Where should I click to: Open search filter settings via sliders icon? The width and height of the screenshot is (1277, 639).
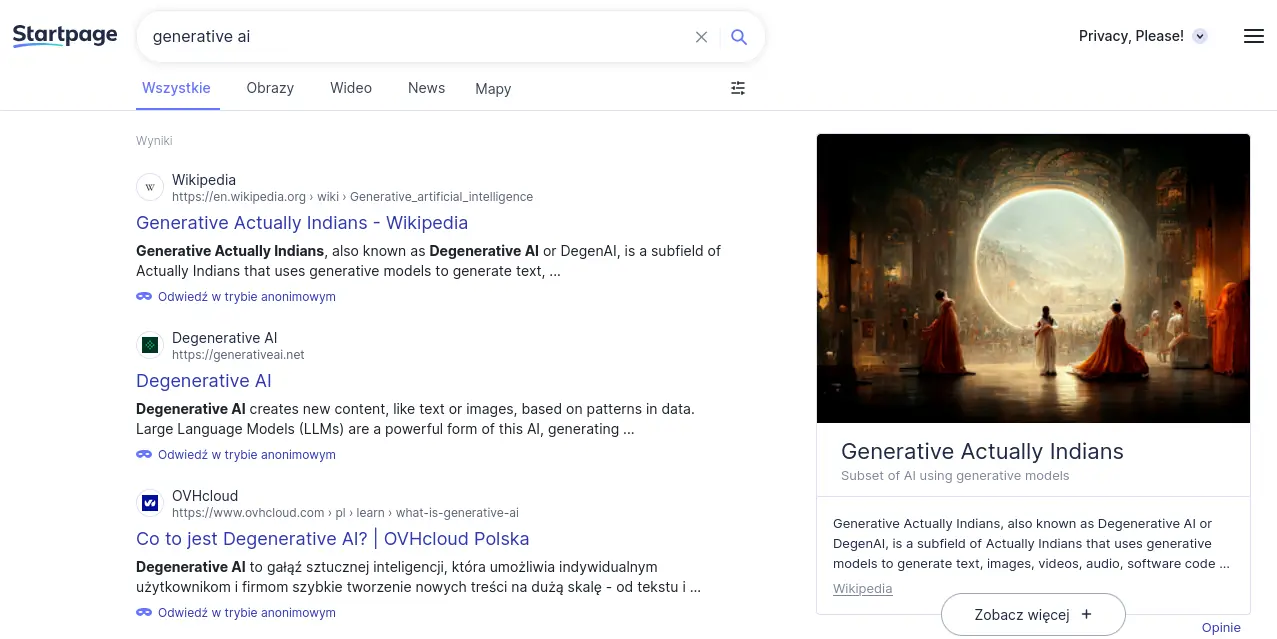(x=738, y=88)
